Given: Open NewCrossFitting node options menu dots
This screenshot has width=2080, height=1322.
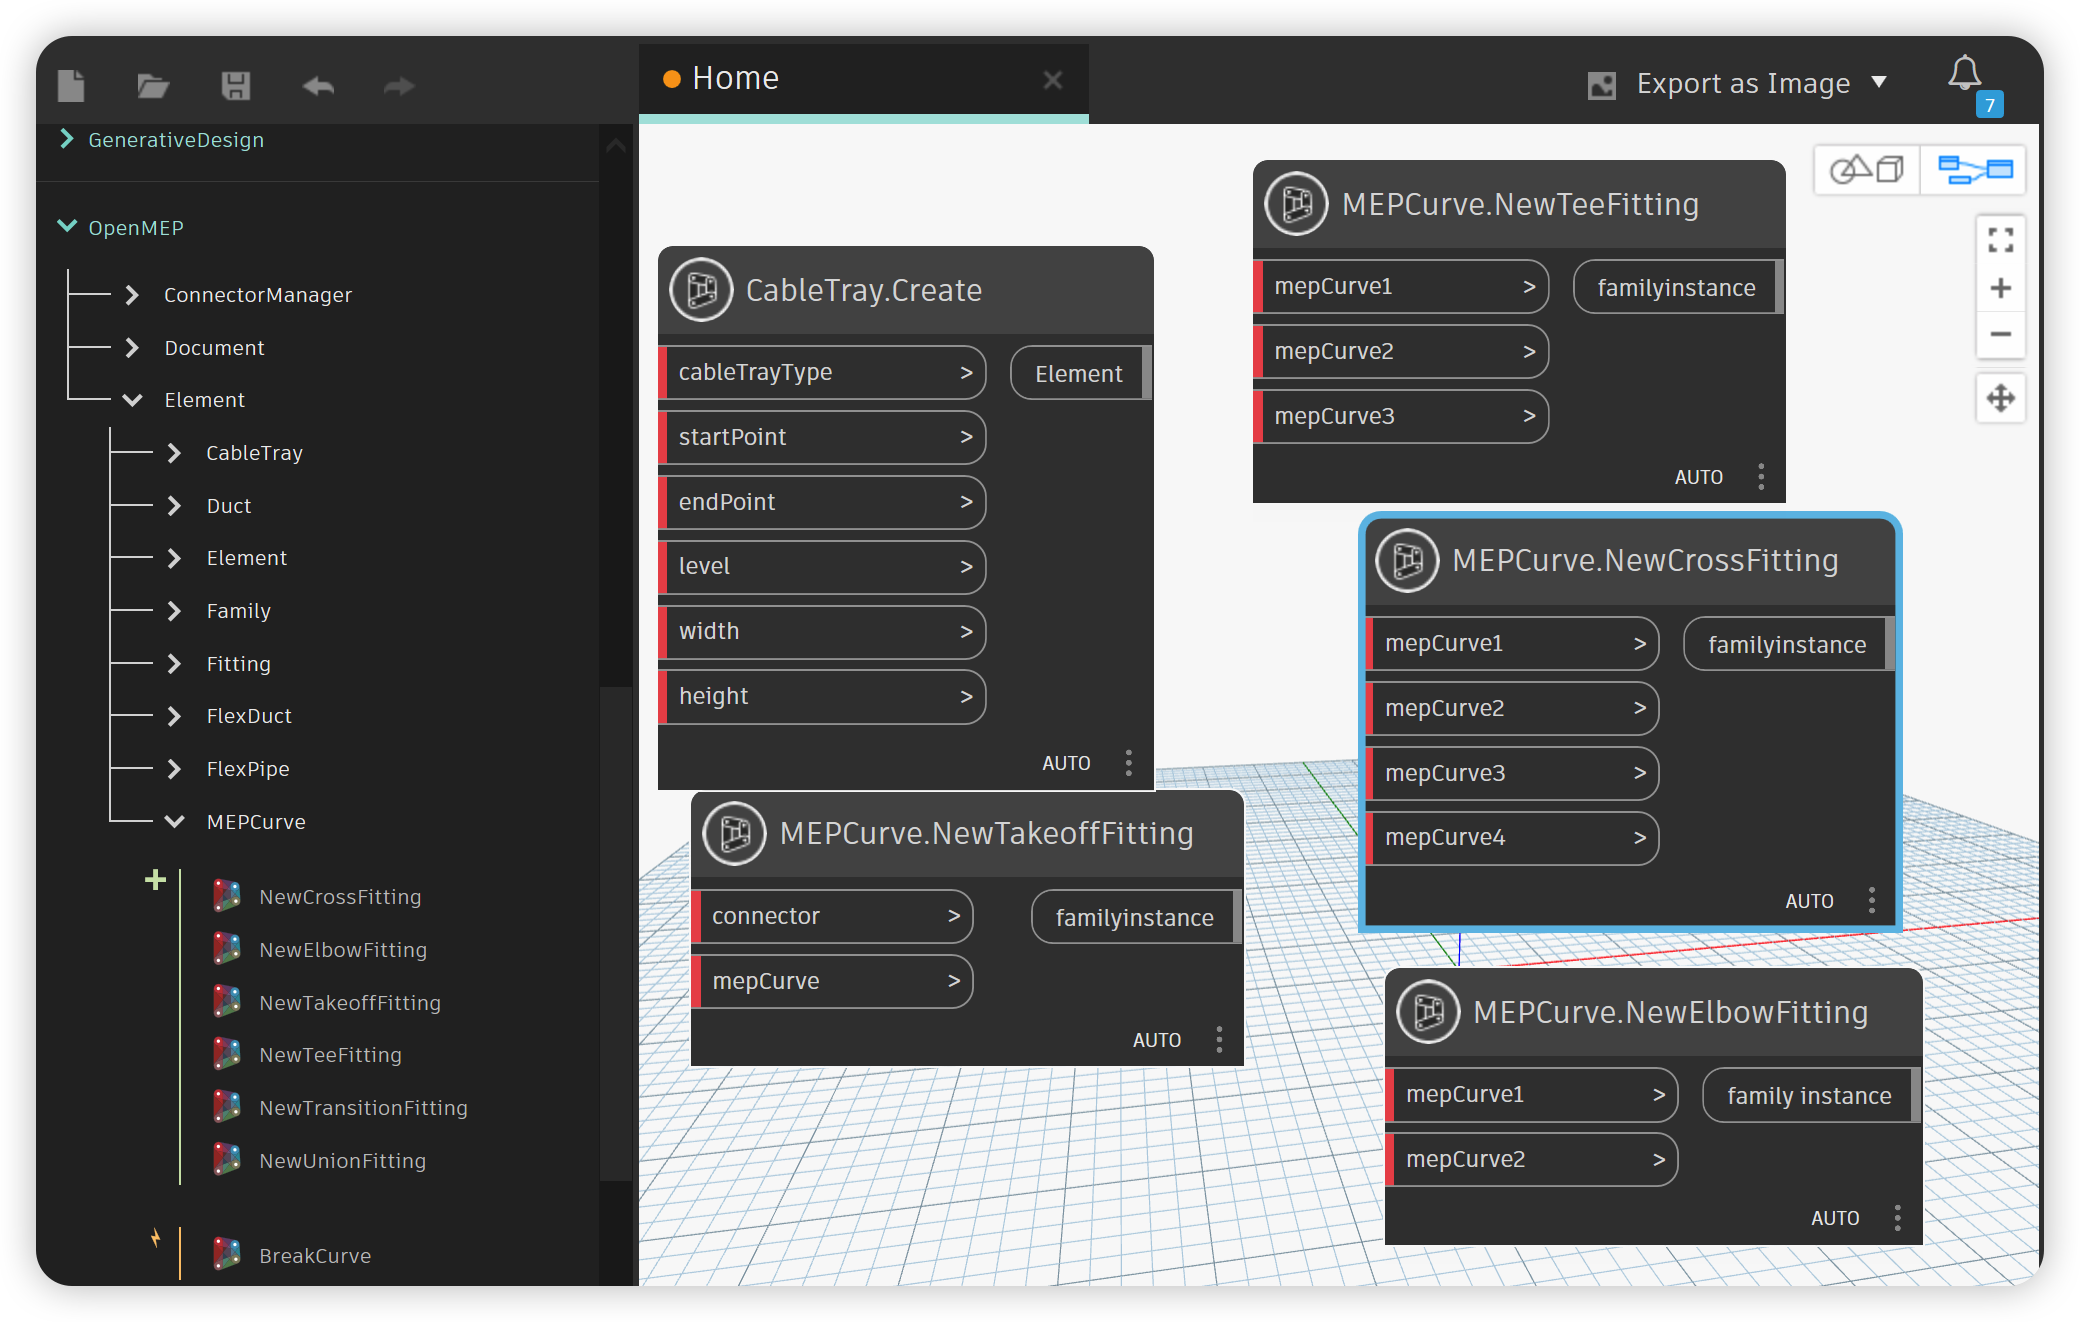Looking at the screenshot, I should (x=1871, y=900).
